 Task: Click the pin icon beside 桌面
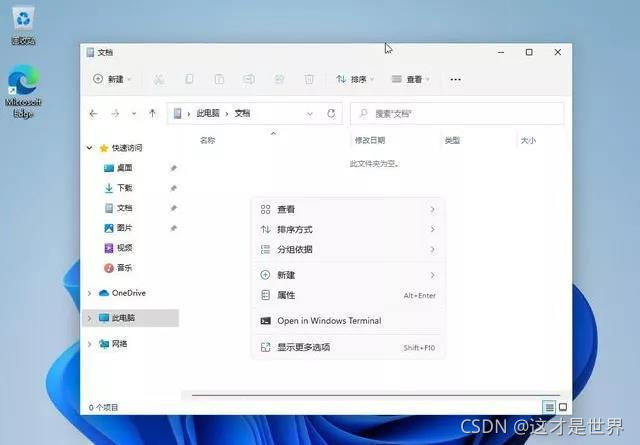tap(173, 168)
